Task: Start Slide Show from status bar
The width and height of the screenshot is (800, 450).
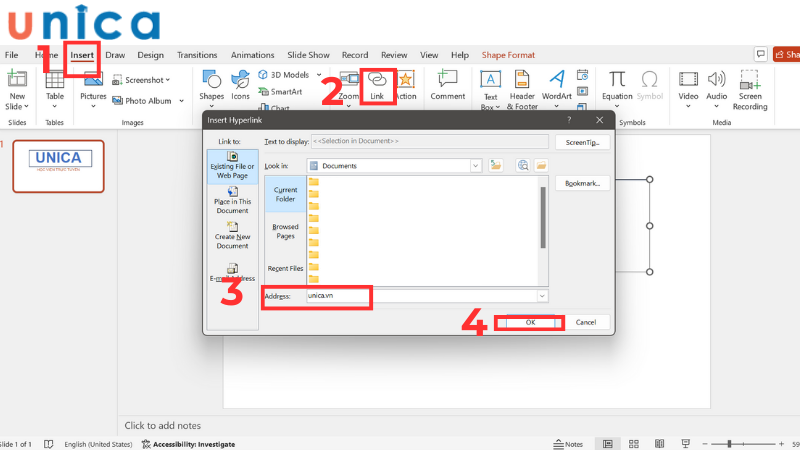Action: click(685, 444)
